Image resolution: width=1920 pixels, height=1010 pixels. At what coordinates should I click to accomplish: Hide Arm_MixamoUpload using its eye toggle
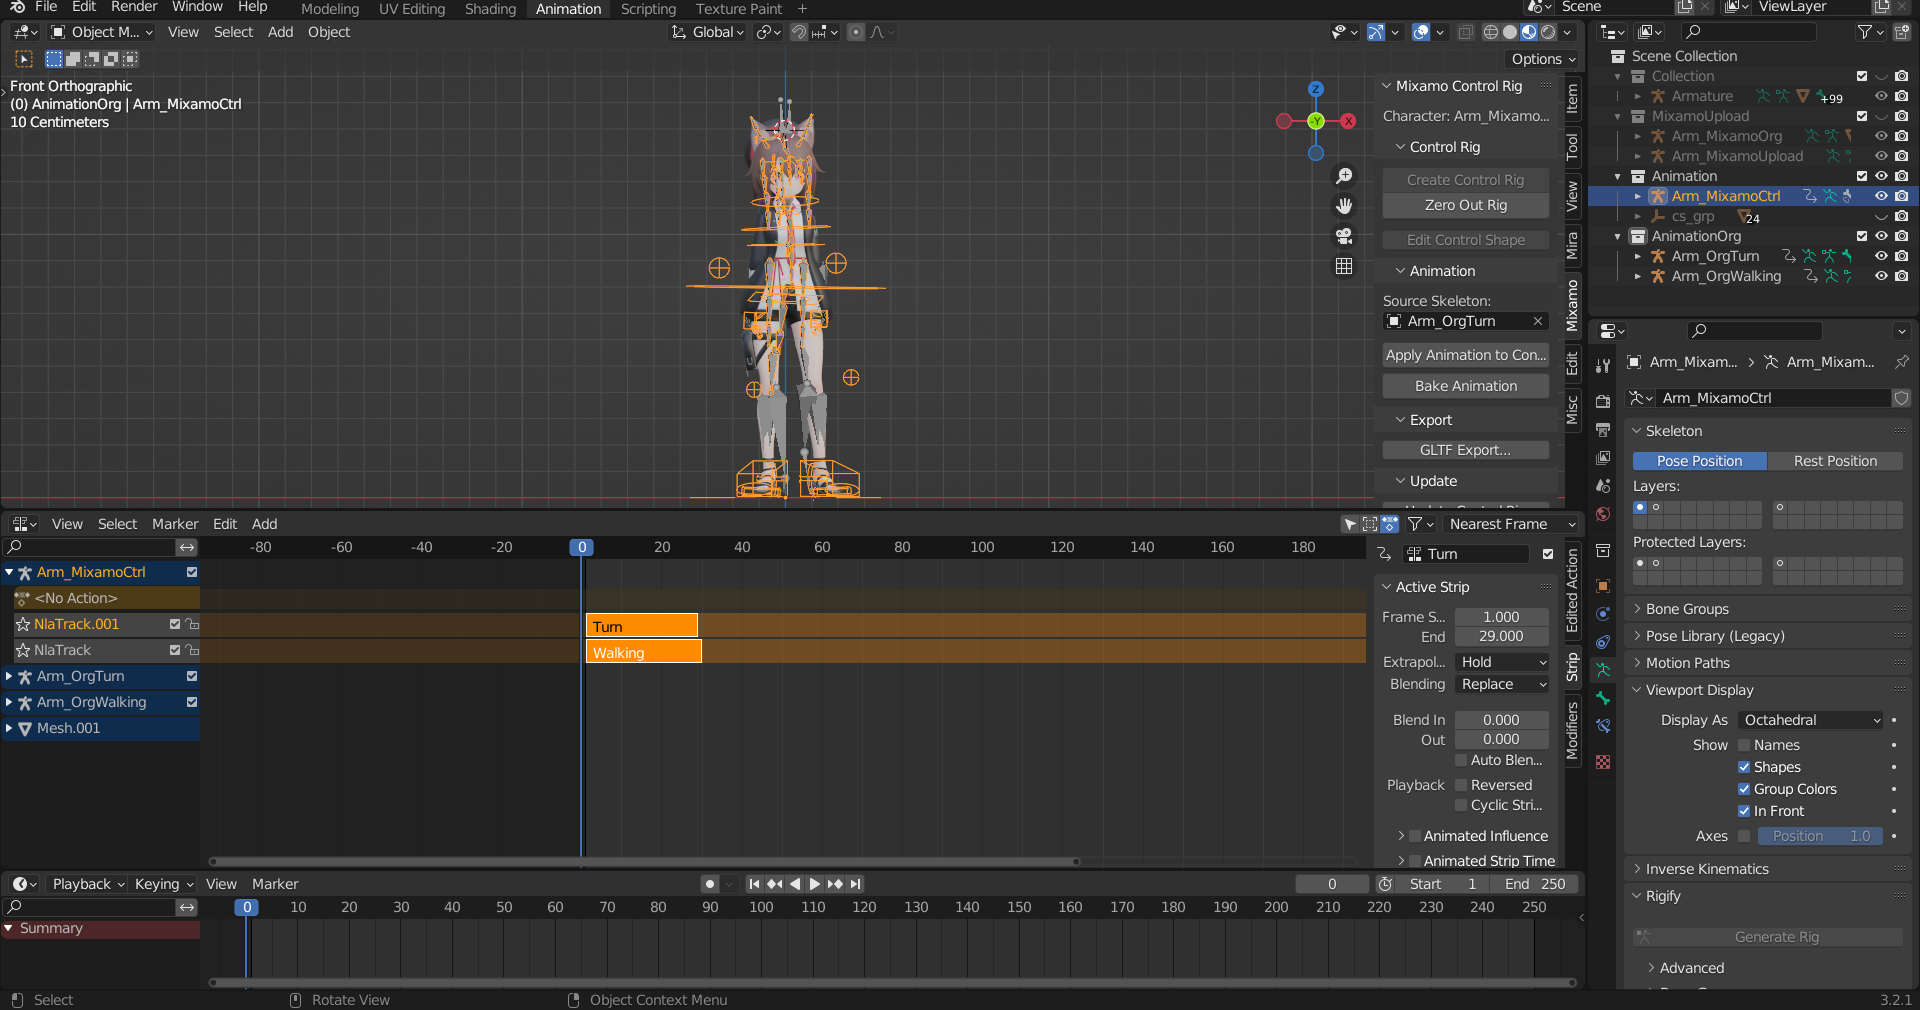[1882, 156]
